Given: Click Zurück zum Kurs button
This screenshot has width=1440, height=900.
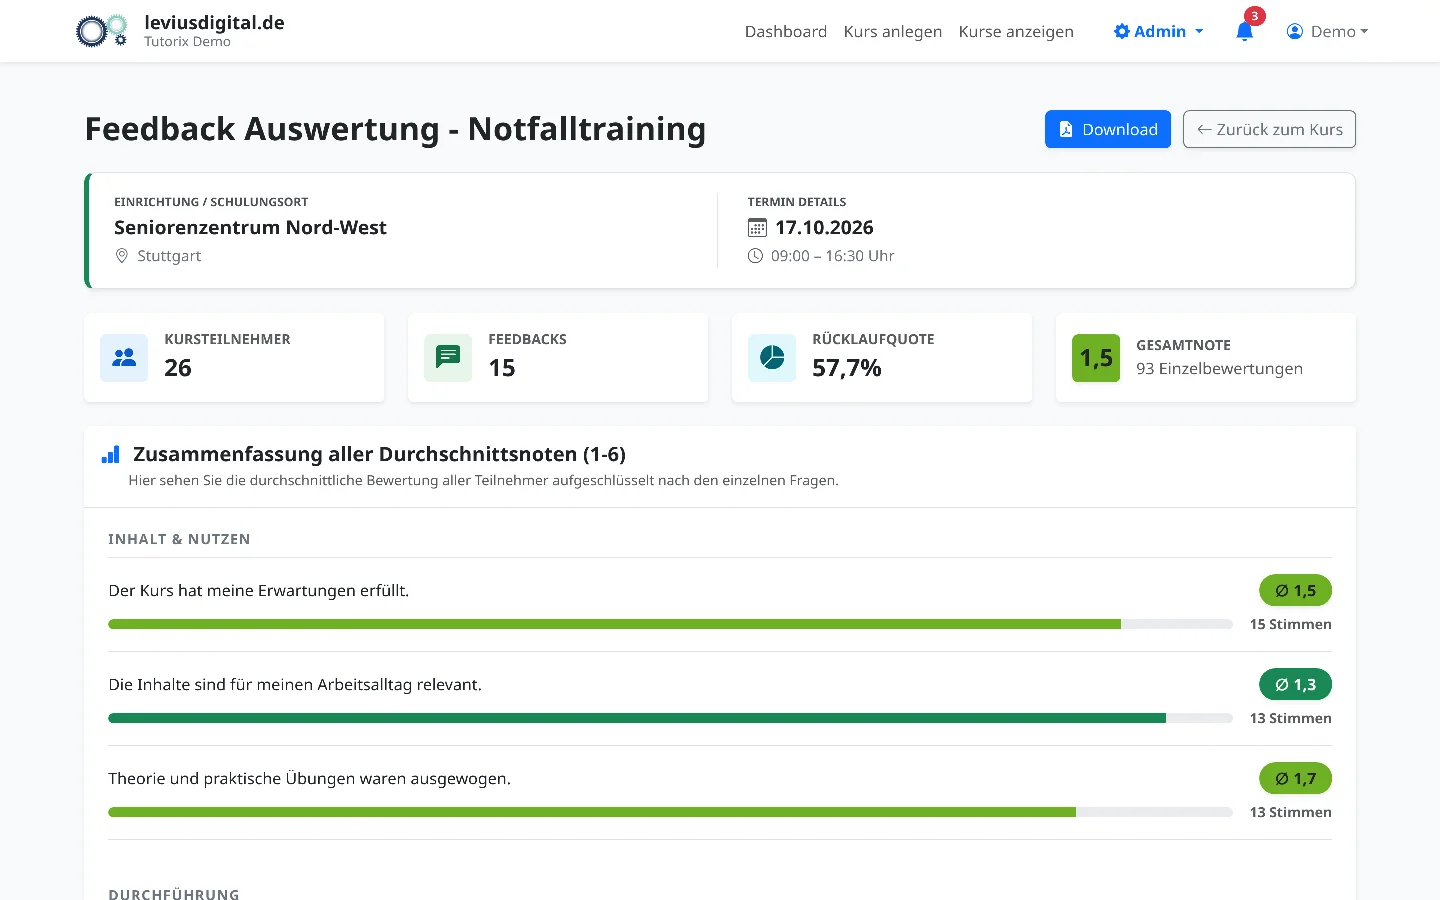Looking at the screenshot, I should [x=1269, y=129].
